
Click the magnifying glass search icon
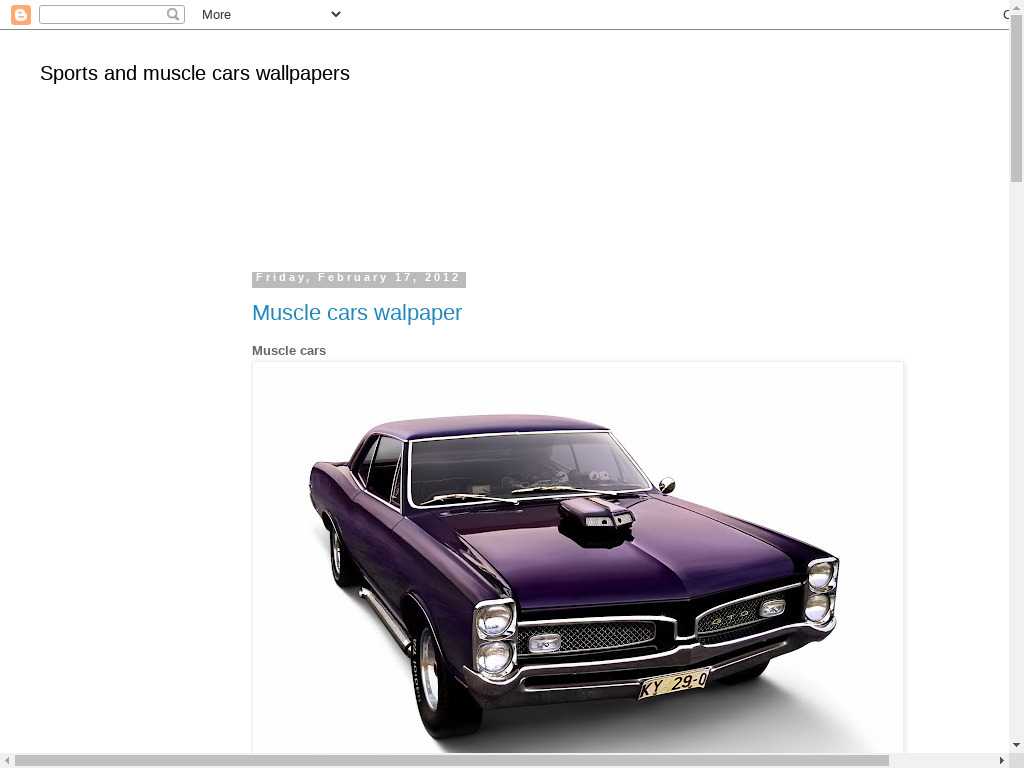click(x=173, y=14)
